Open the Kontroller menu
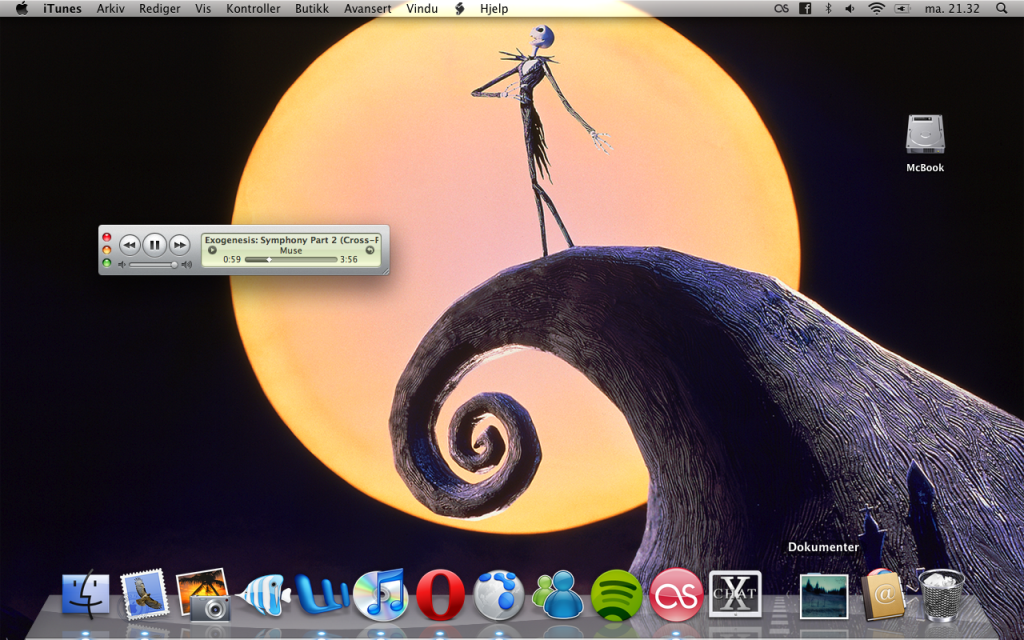Viewport: 1024px width, 640px height. click(253, 8)
